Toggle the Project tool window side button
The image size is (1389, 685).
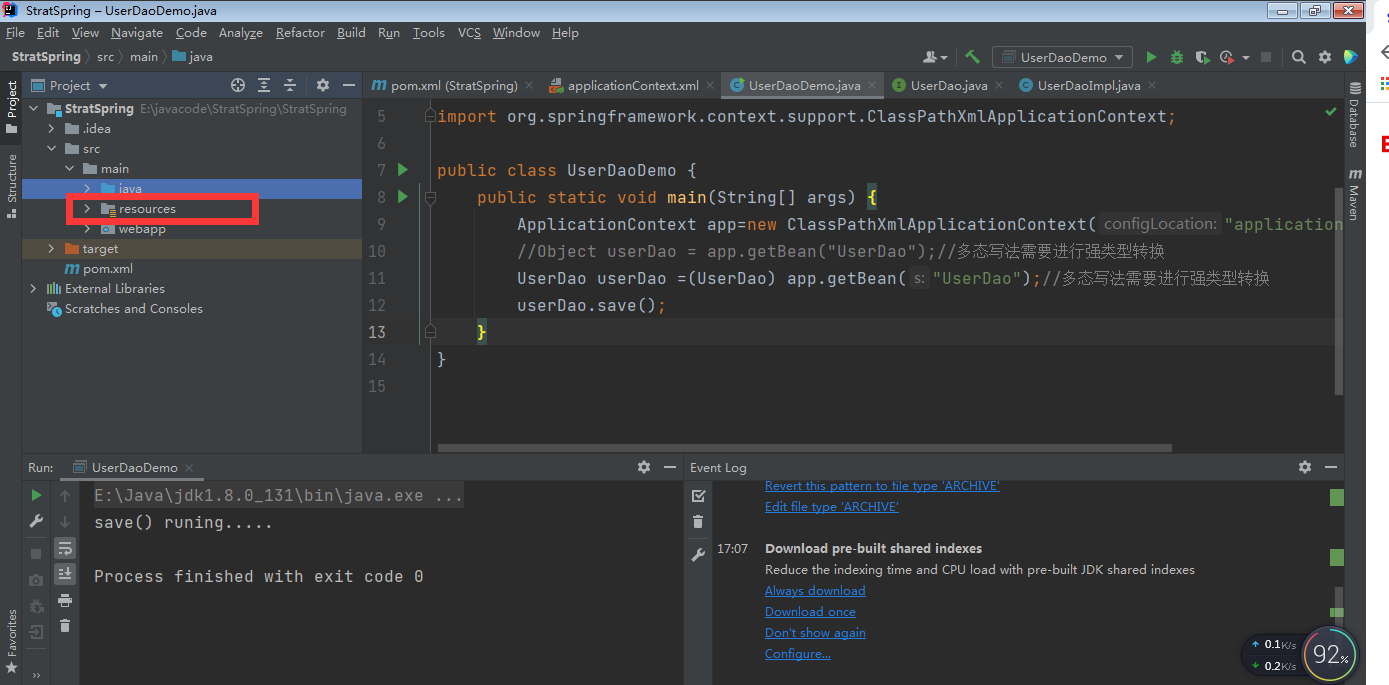11,107
